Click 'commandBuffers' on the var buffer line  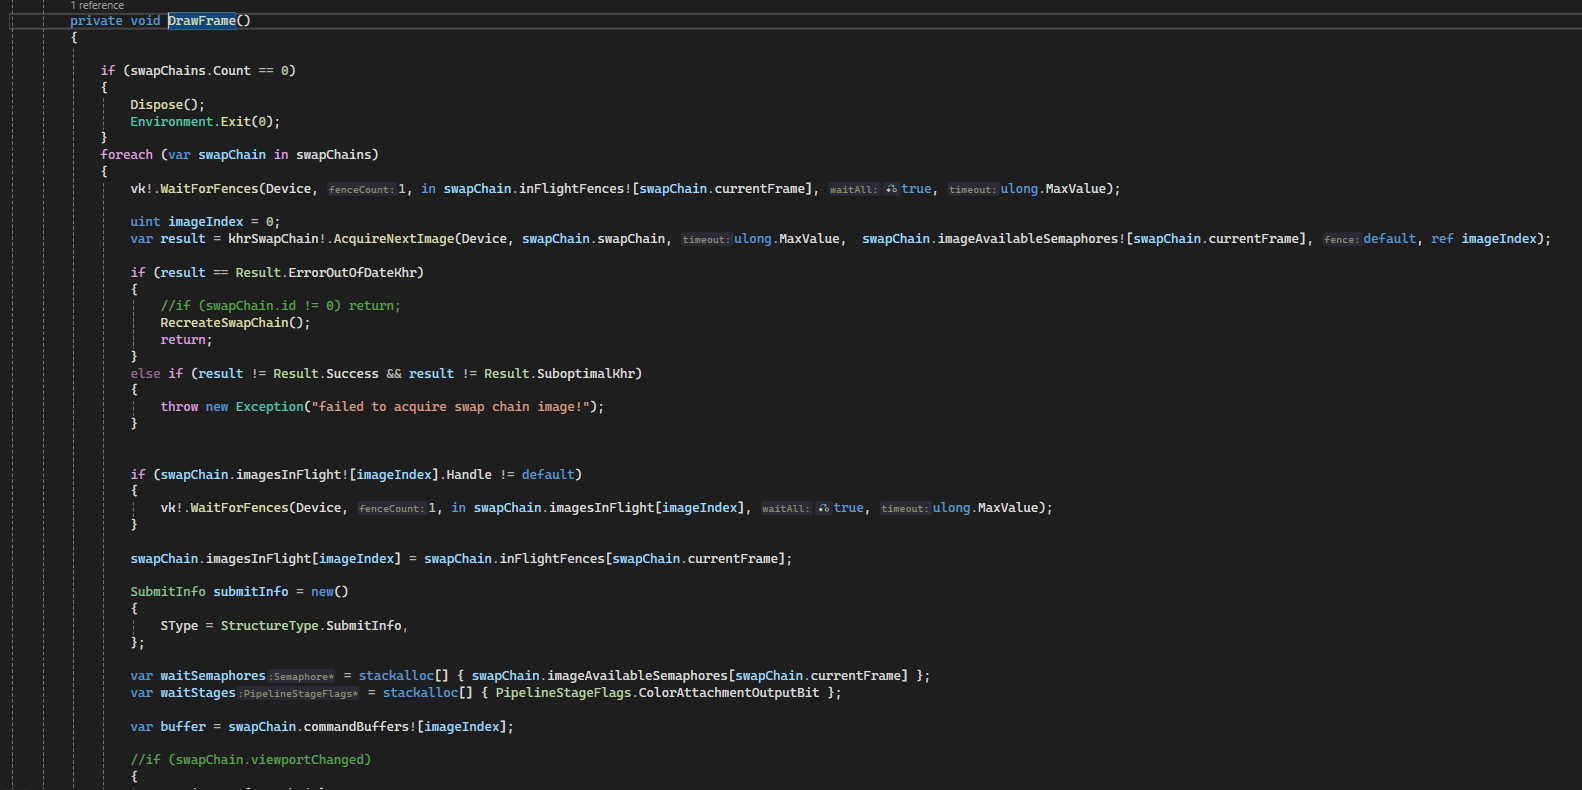[x=356, y=727]
